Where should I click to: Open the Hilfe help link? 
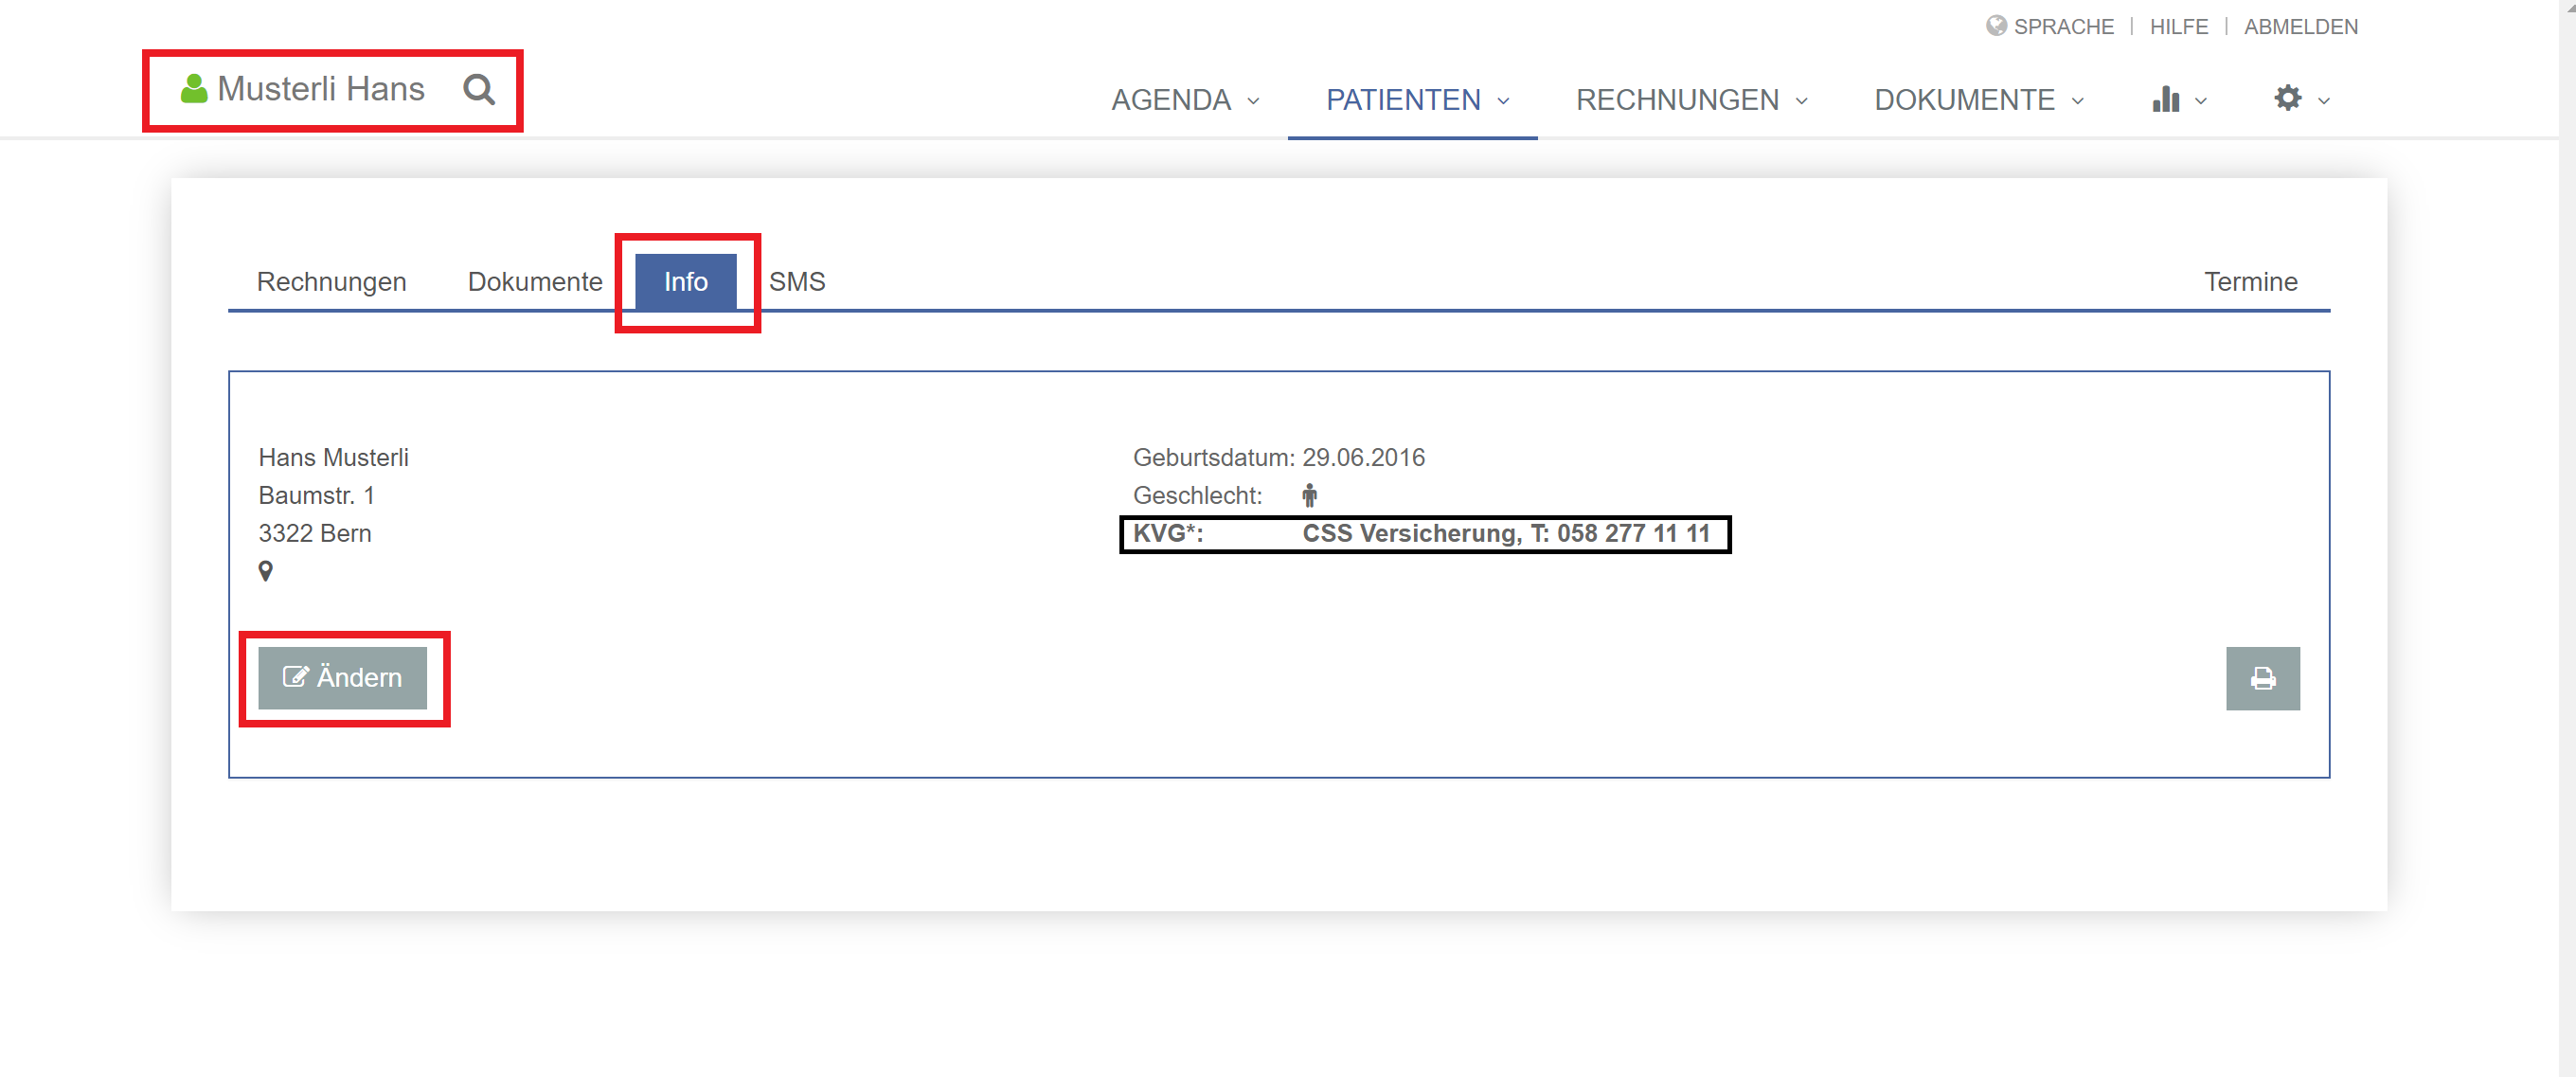(x=2179, y=27)
